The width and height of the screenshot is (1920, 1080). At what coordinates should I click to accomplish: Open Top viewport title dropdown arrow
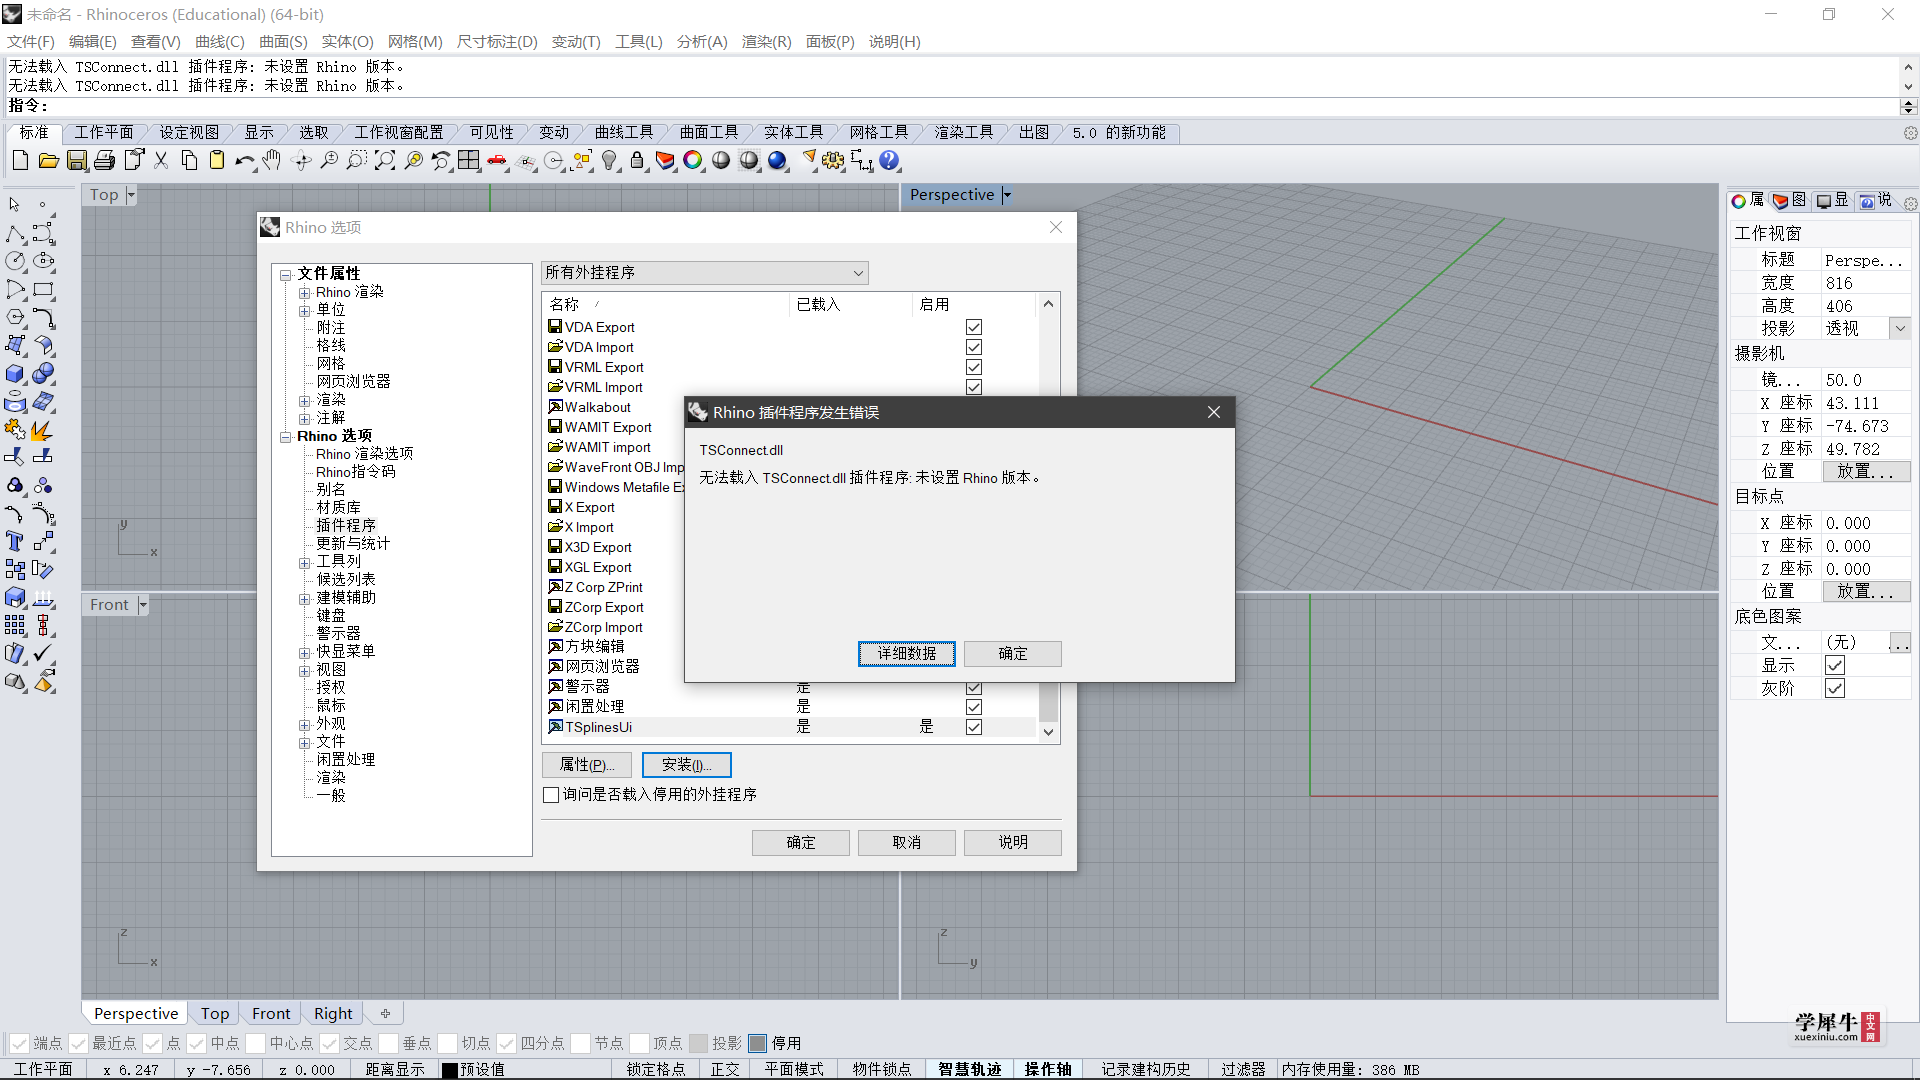point(131,195)
